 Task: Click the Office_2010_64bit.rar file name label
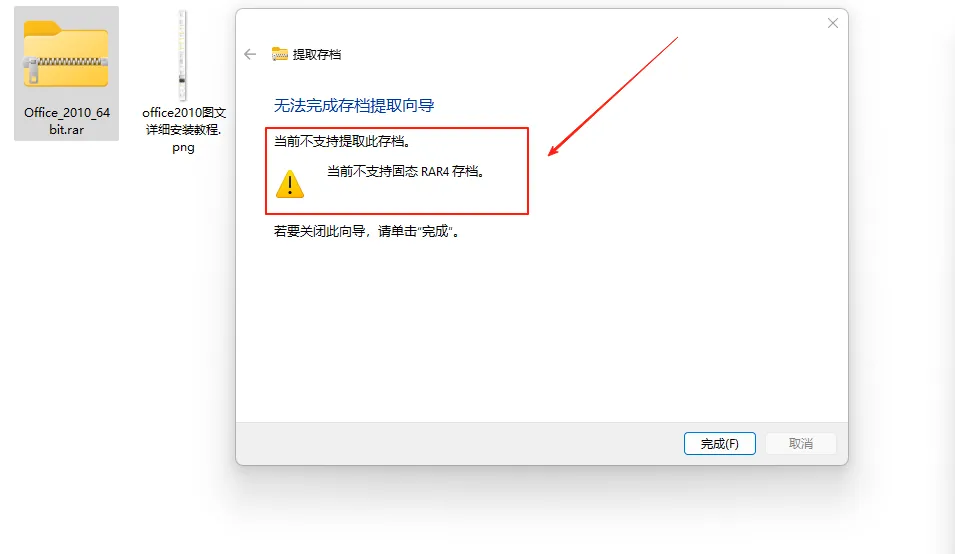66,121
